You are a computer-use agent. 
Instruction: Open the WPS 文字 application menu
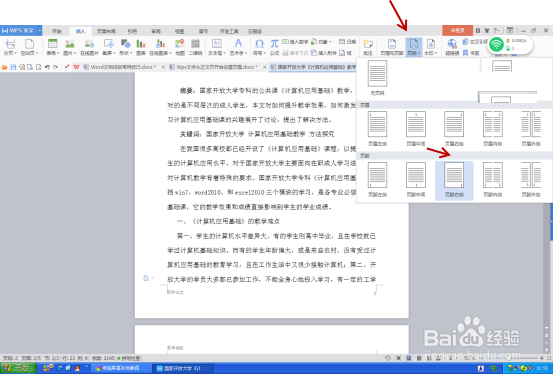tap(21, 31)
